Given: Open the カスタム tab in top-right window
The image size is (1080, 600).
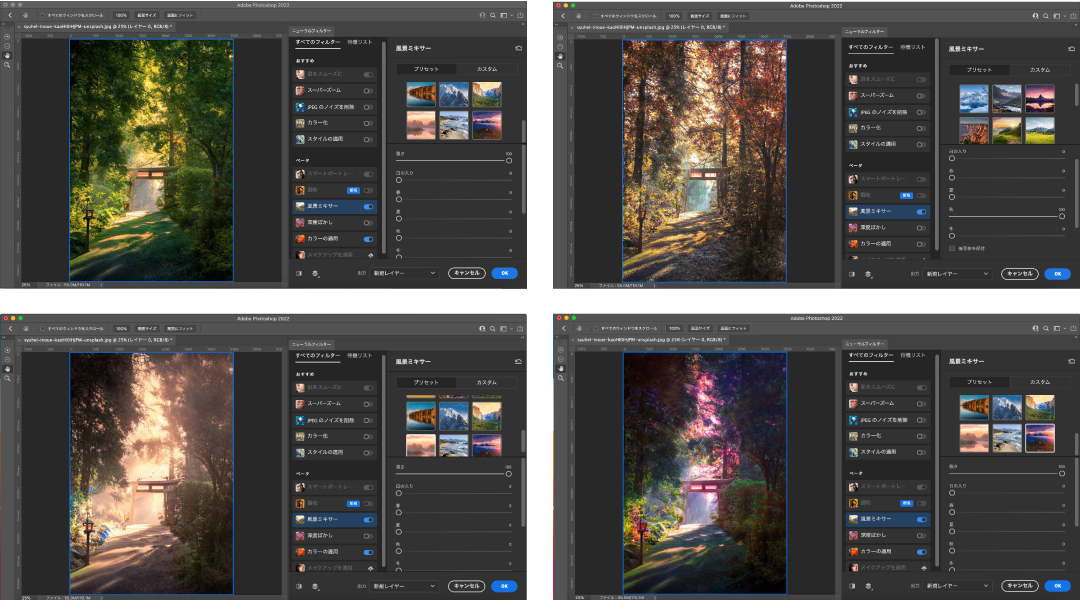Looking at the screenshot, I should 1039,70.
